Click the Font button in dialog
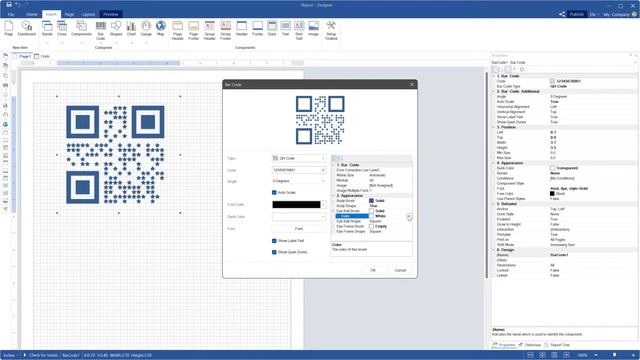This screenshot has height=360, width=640. point(299,229)
